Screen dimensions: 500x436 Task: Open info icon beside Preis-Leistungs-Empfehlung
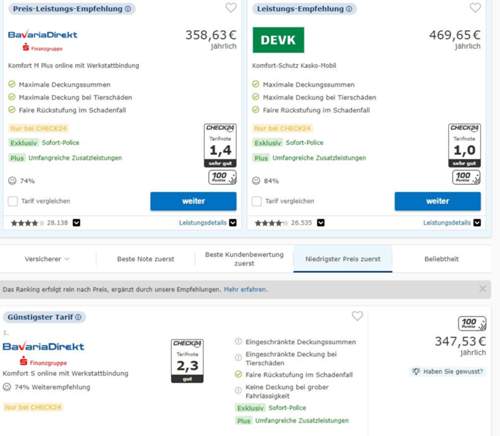tap(128, 9)
